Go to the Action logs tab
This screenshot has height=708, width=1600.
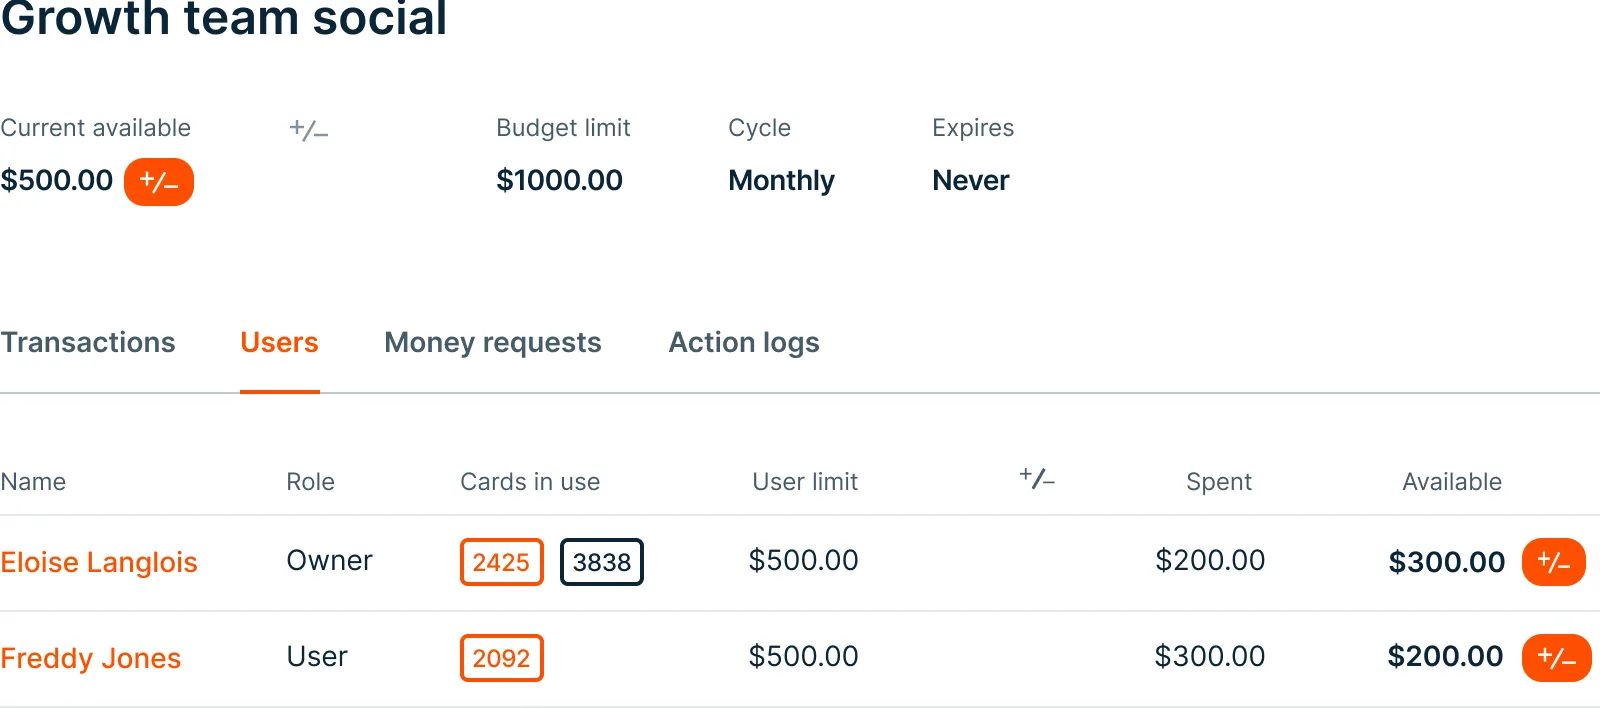click(744, 343)
